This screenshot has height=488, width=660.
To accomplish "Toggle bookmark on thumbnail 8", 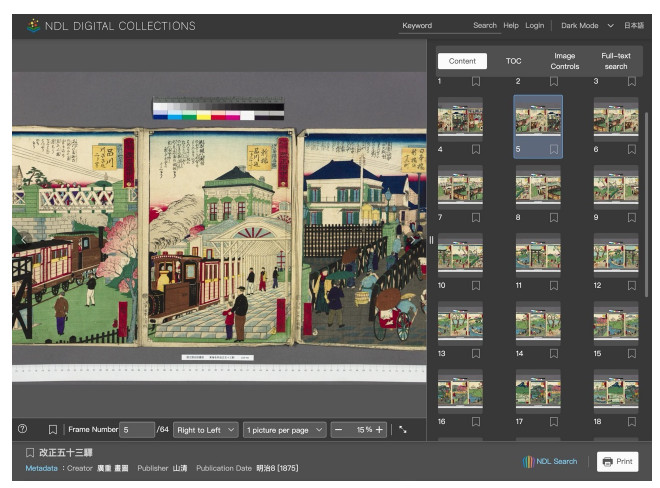I will click(554, 217).
